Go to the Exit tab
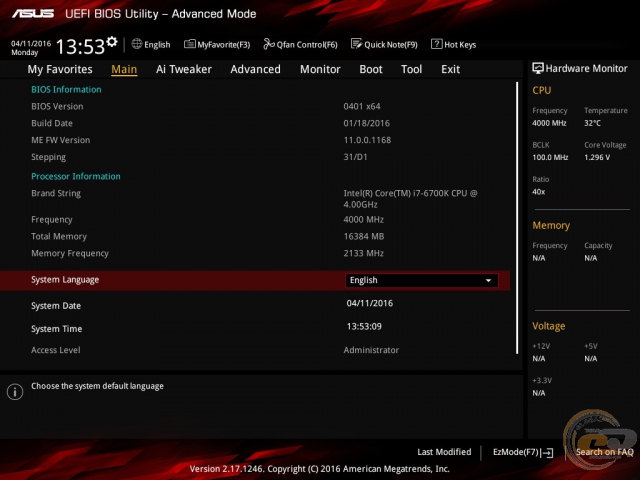Screen dimensions: 640x480 tap(451, 69)
